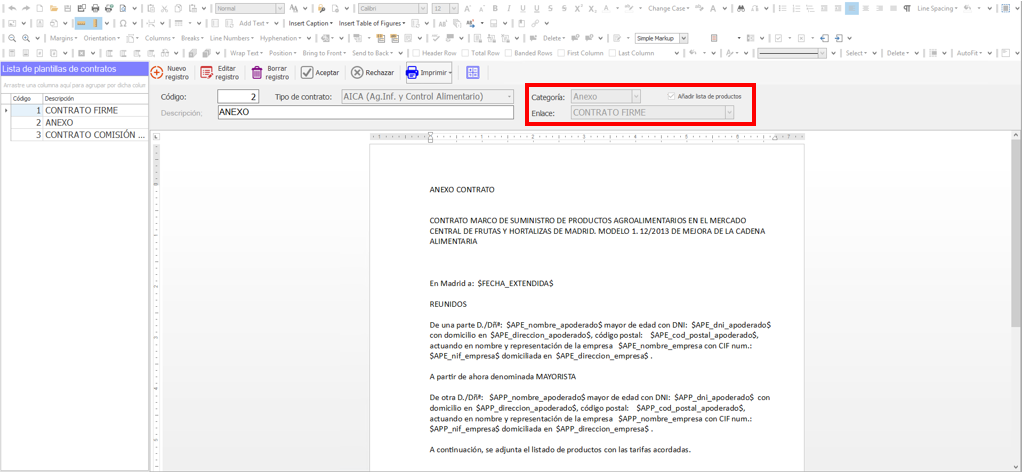The image size is (1022, 472).
Task: Click the Imprimir printer icon
Action: coord(412,72)
